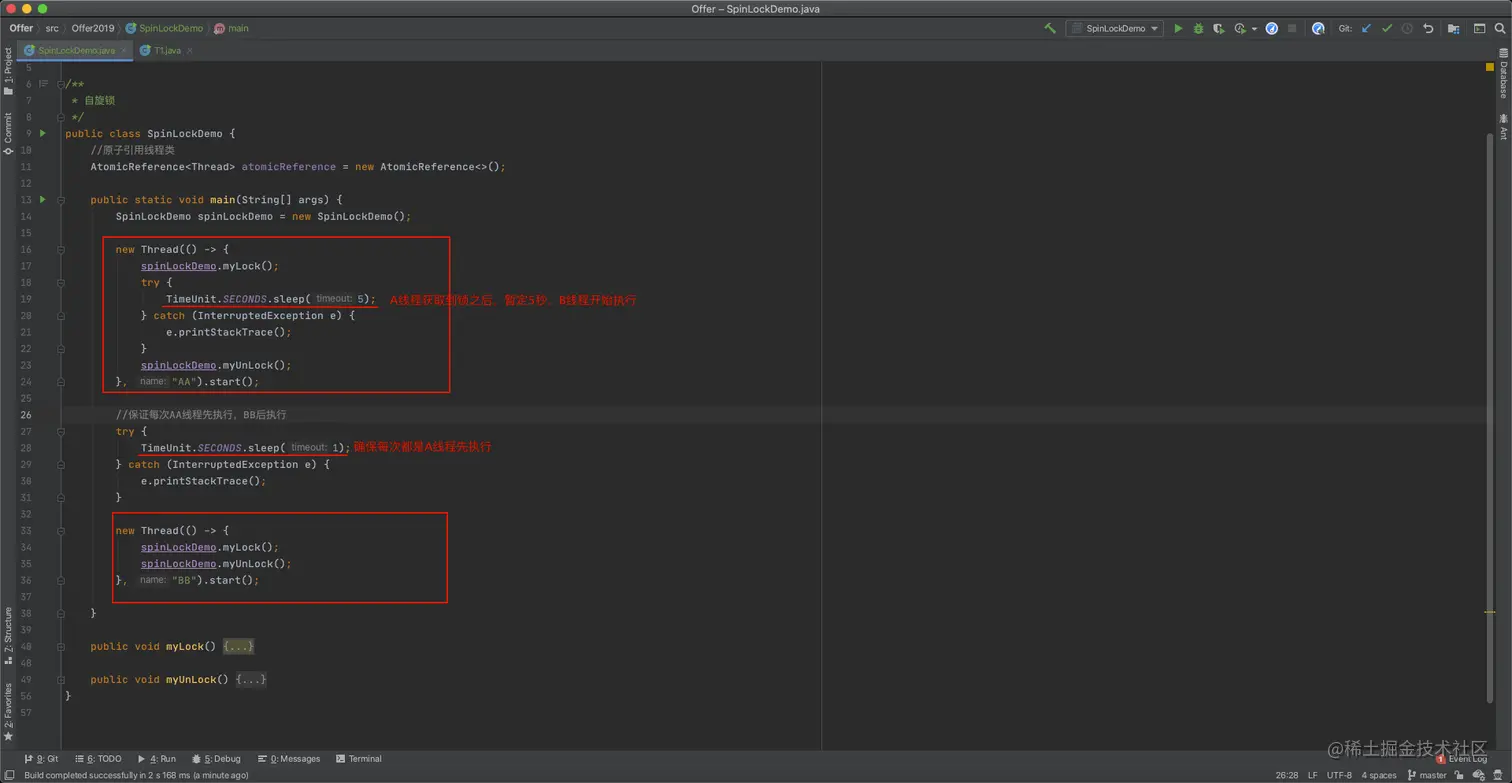Expand folded myUnLock method body
The height and width of the screenshot is (783, 1512).
(251, 680)
